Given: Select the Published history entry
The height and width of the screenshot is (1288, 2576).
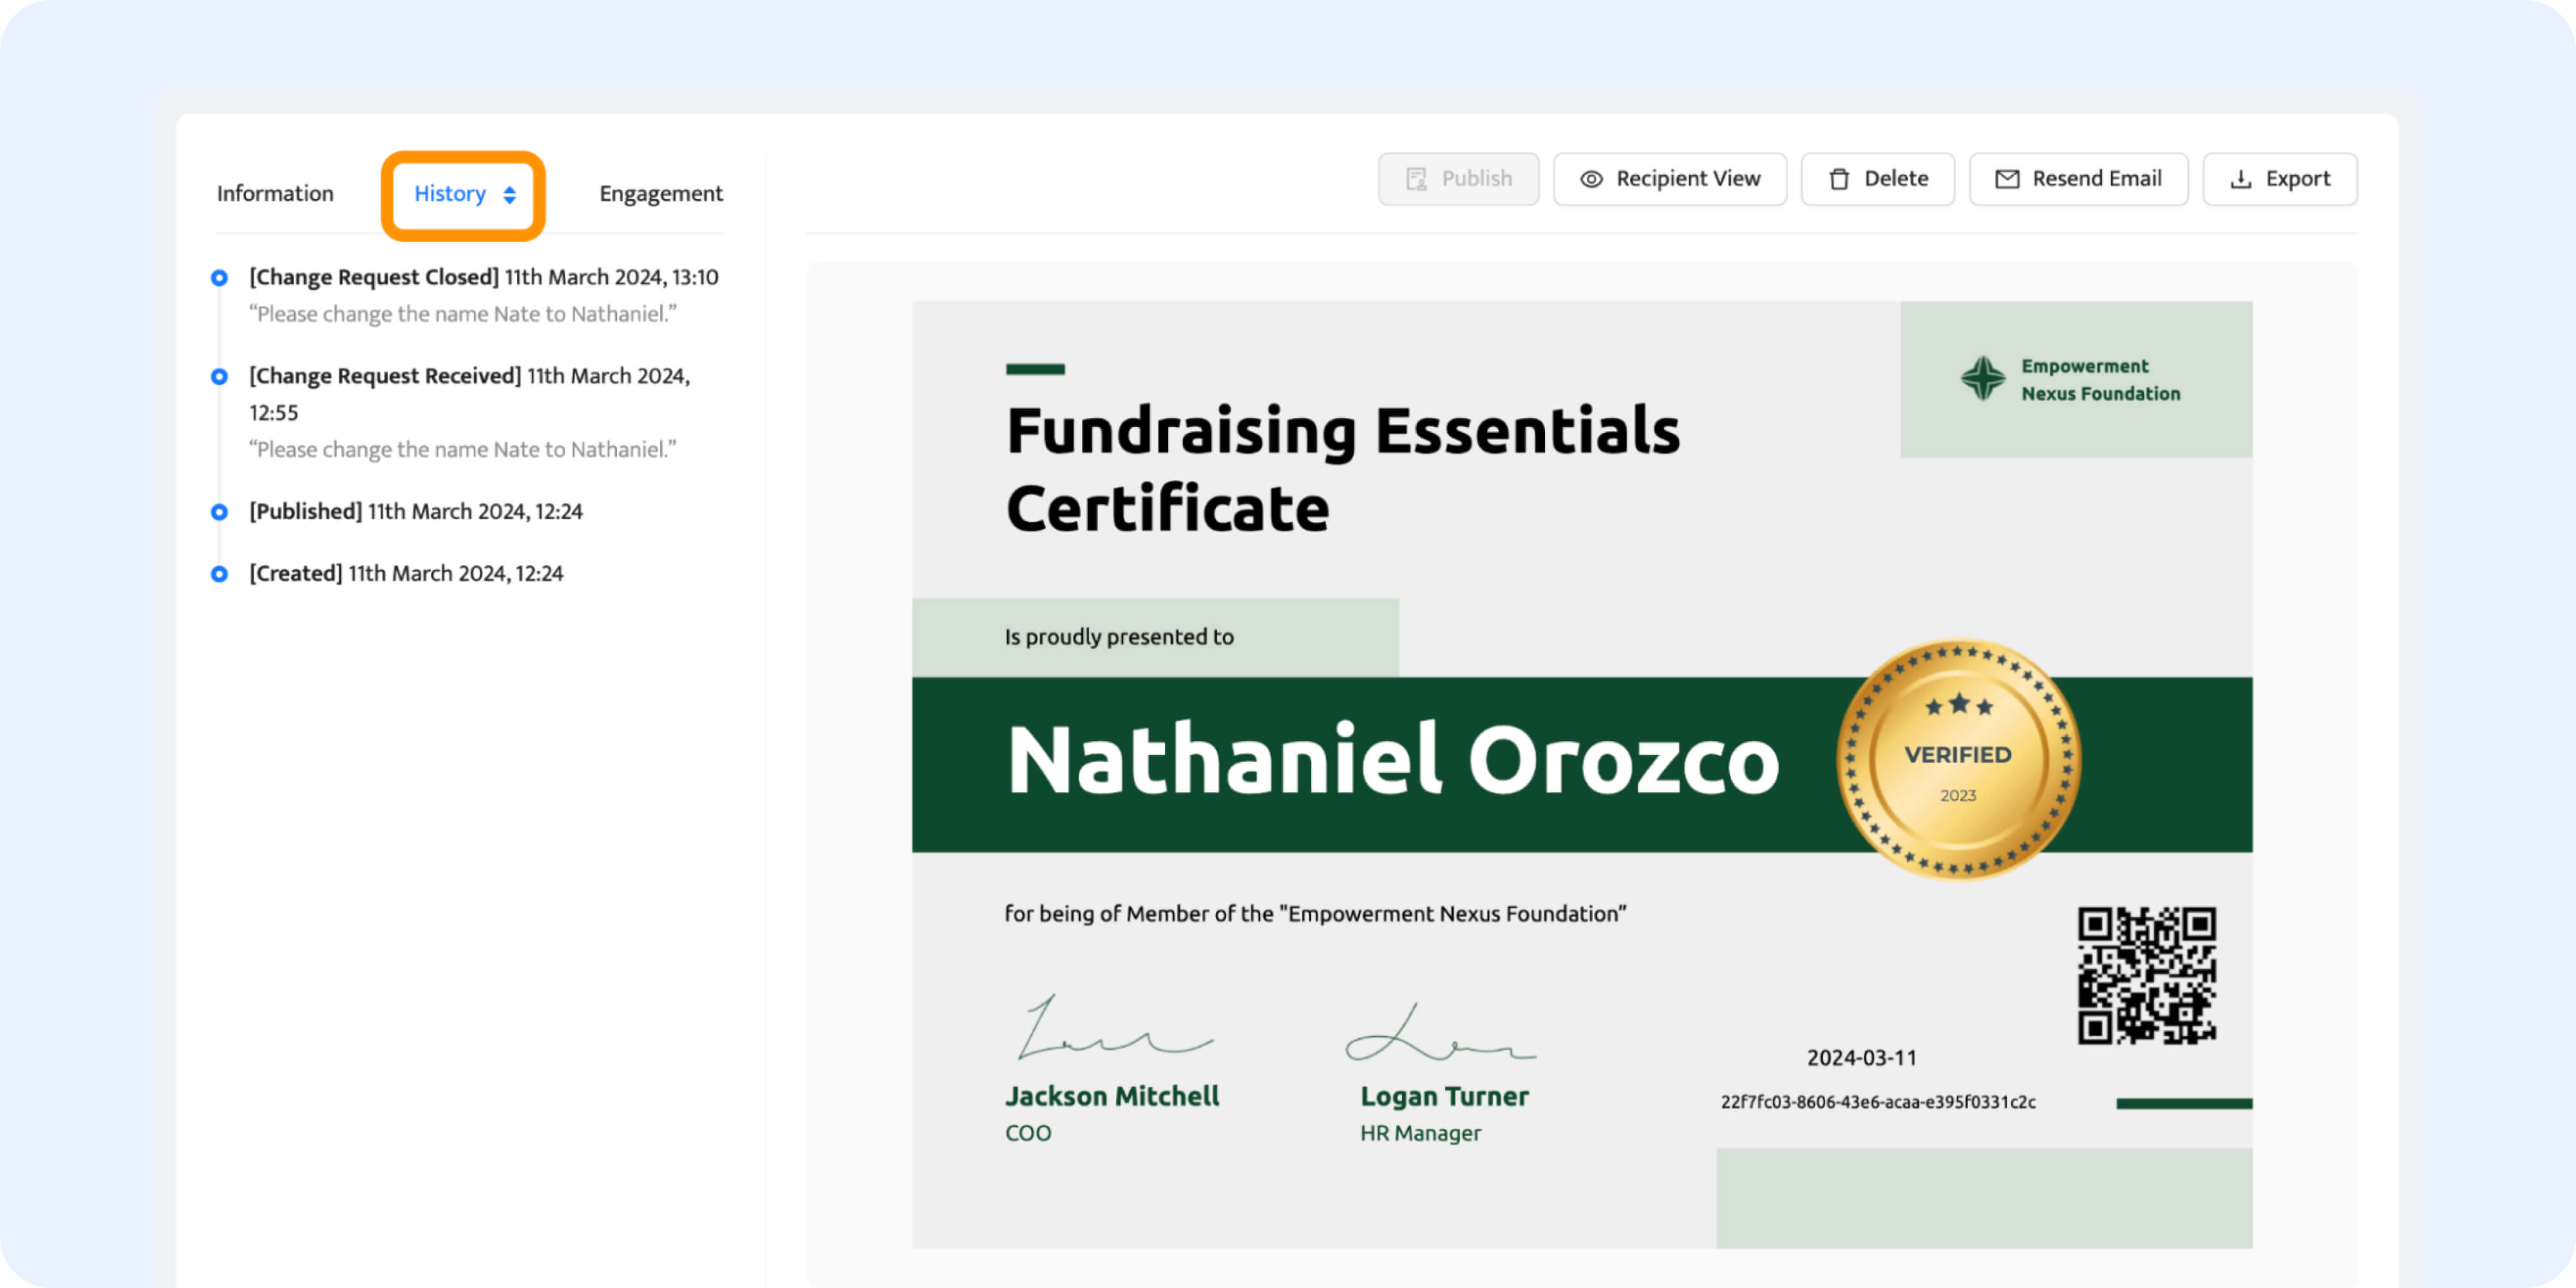Looking at the screenshot, I should pos(415,512).
